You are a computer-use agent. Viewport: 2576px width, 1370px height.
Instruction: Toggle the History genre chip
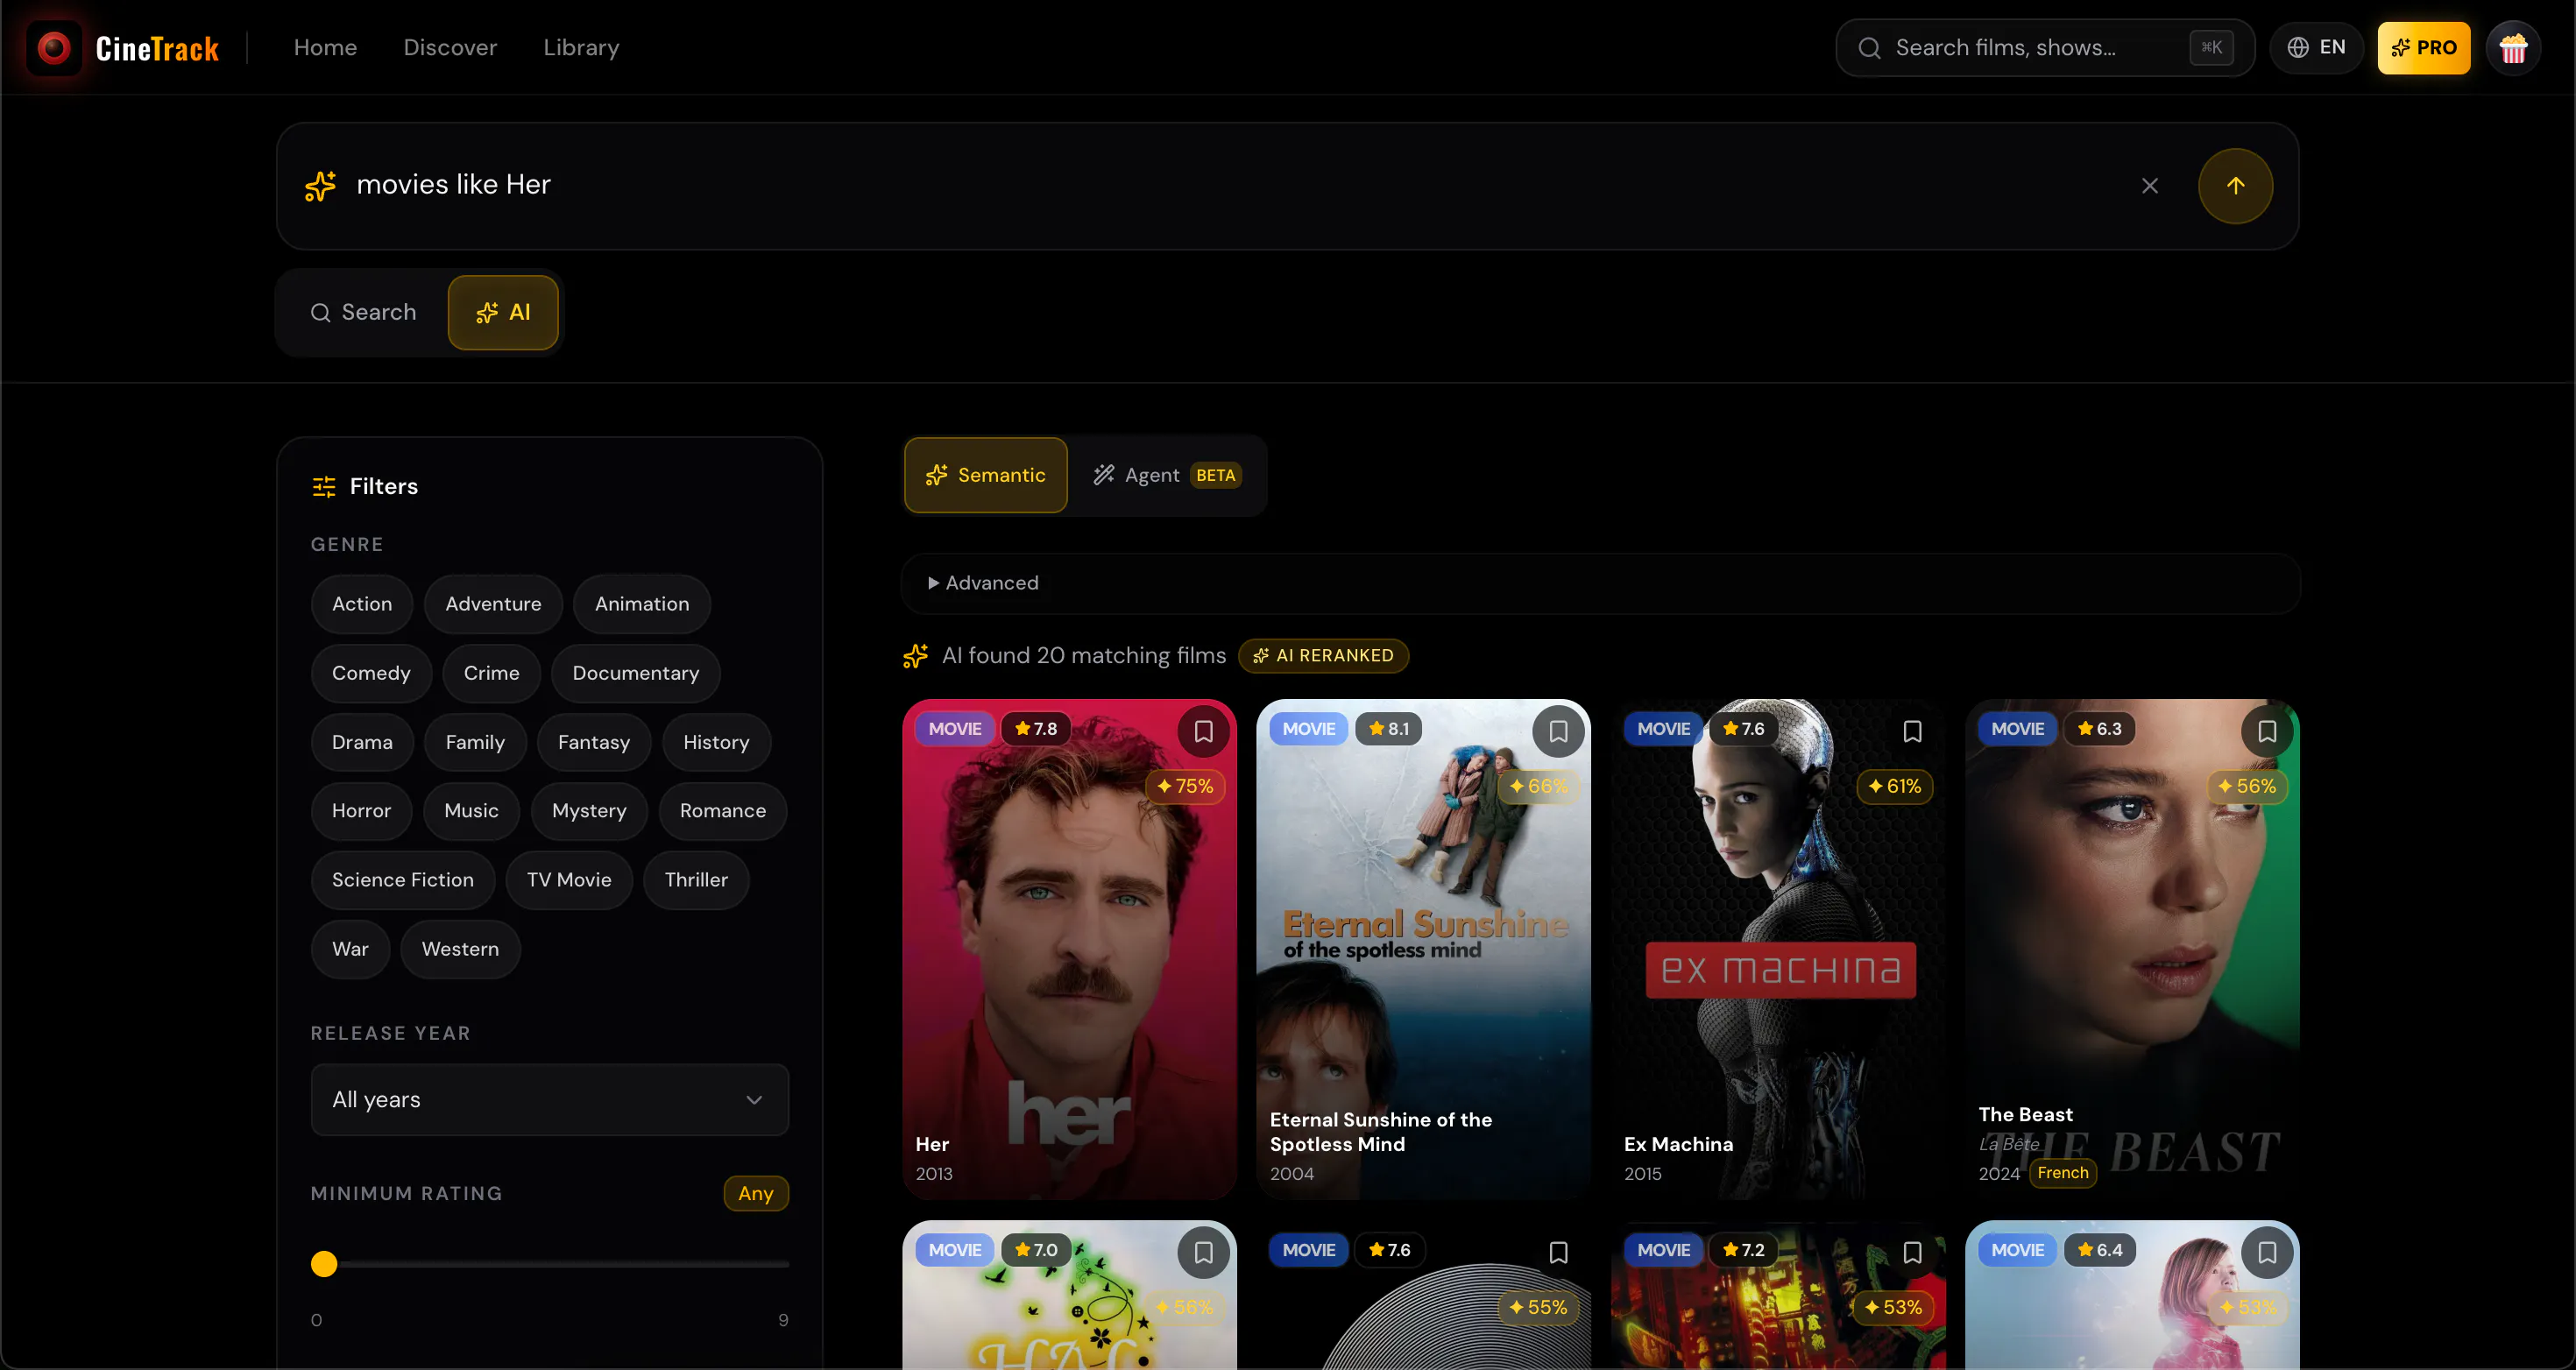(716, 742)
